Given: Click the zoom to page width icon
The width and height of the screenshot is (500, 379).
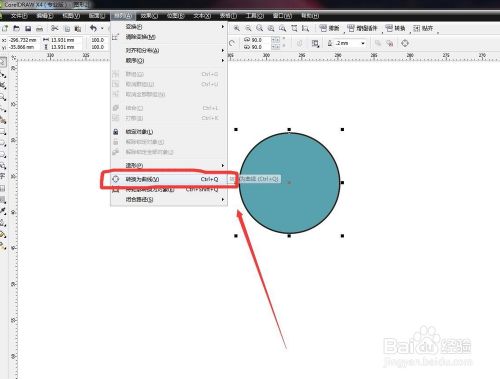Looking at the screenshot, I should pyautogui.click(x=305, y=29).
